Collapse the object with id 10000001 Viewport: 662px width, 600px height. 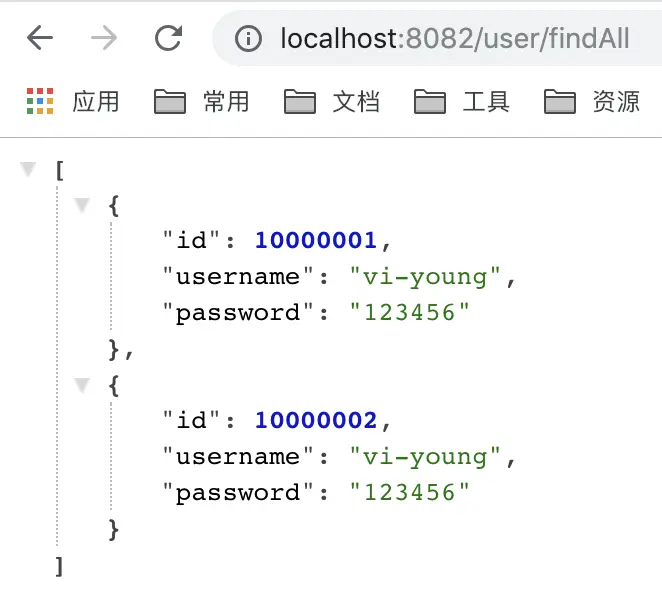pyautogui.click(x=82, y=205)
